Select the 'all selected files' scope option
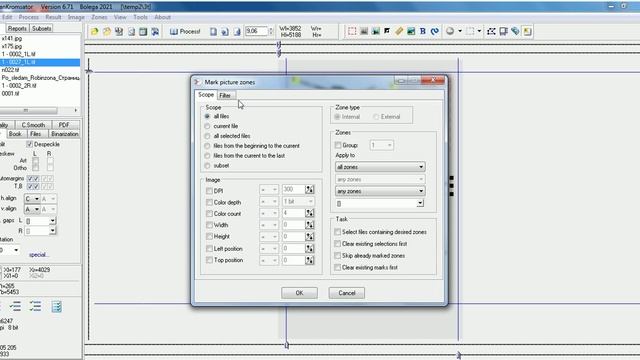This screenshot has width=640, height=360. (207, 136)
